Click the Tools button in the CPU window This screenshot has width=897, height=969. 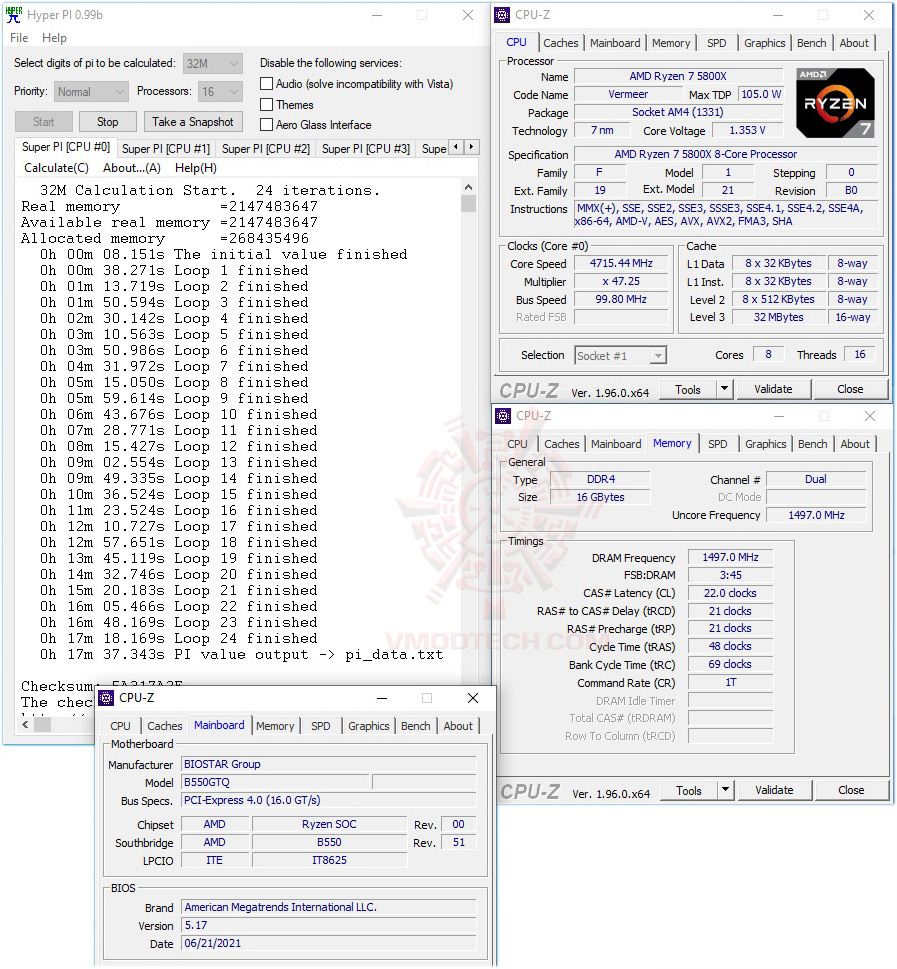[x=688, y=389]
